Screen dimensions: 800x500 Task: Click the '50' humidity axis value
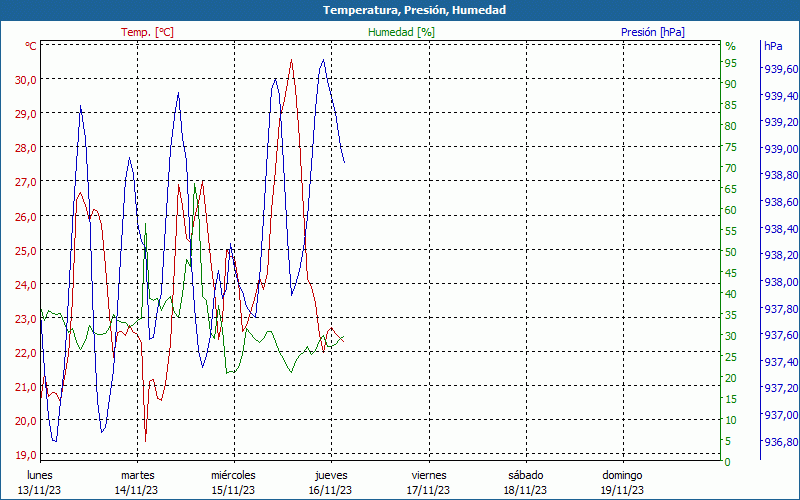[x=731, y=252]
